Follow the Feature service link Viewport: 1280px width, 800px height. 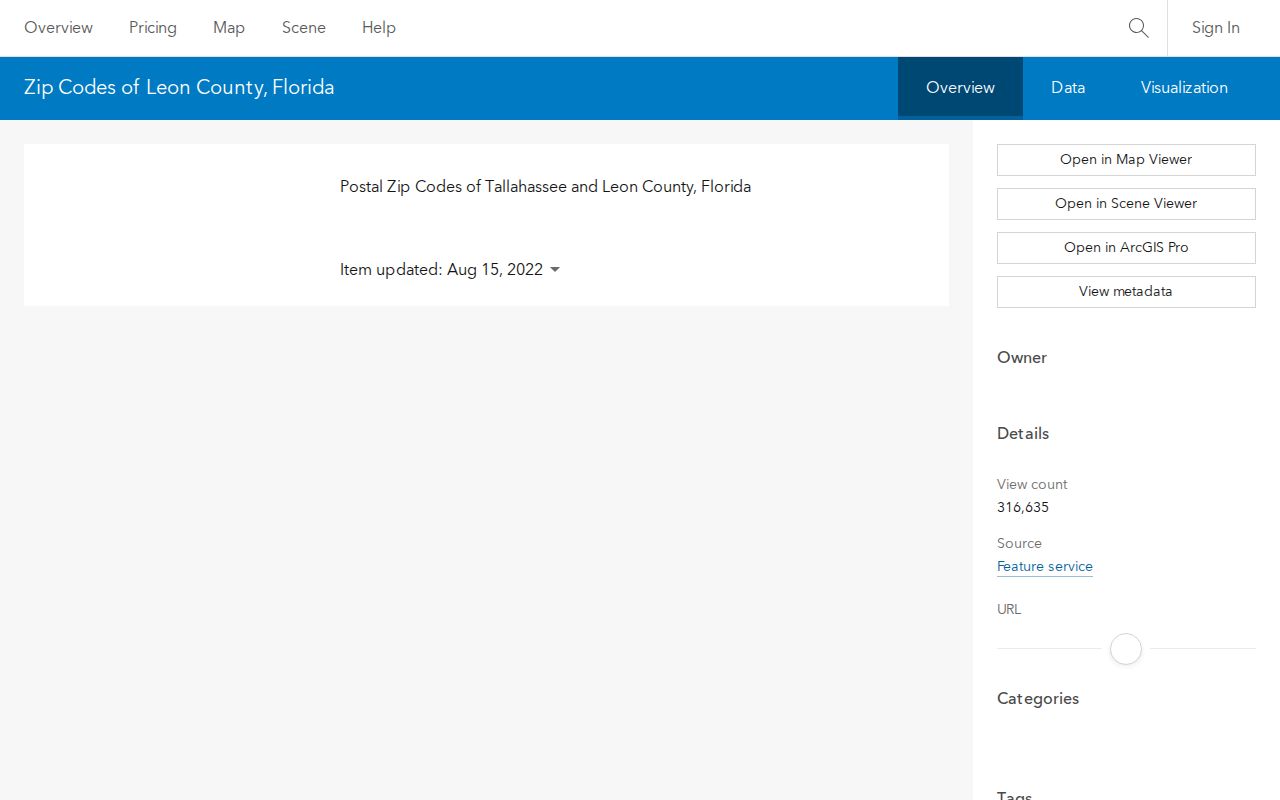(x=1045, y=566)
